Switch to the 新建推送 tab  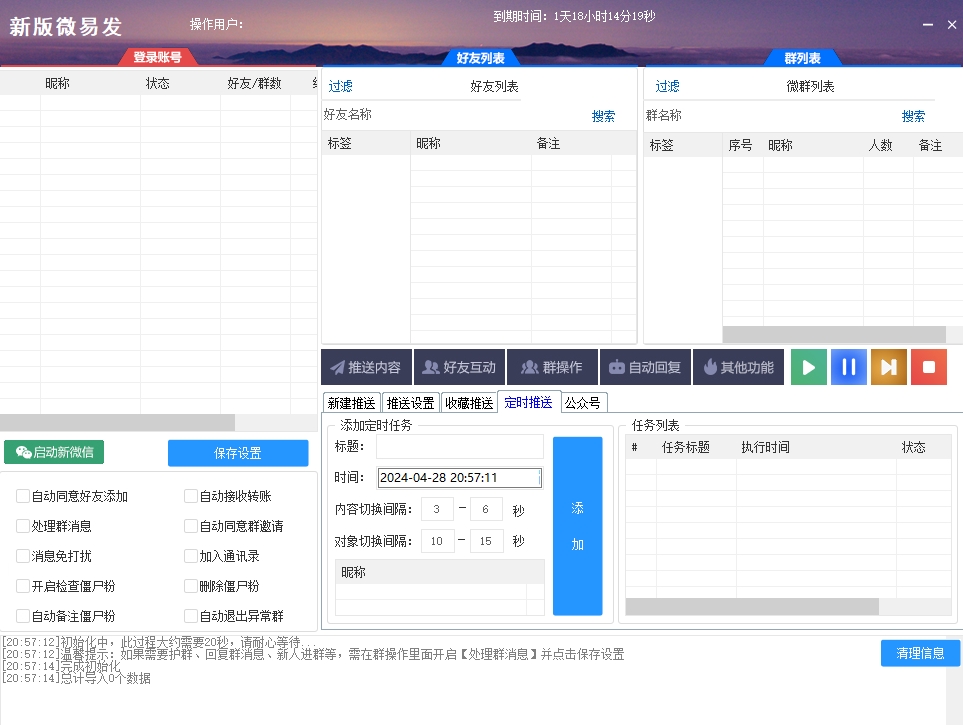351,402
